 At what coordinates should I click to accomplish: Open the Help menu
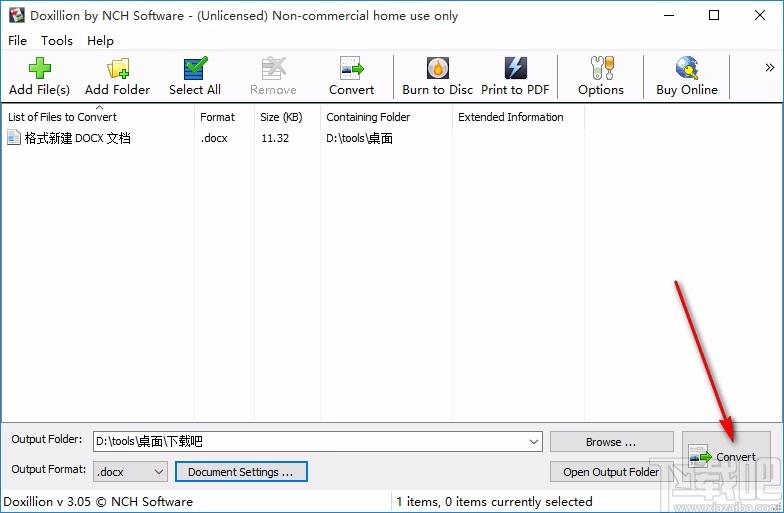tap(100, 40)
